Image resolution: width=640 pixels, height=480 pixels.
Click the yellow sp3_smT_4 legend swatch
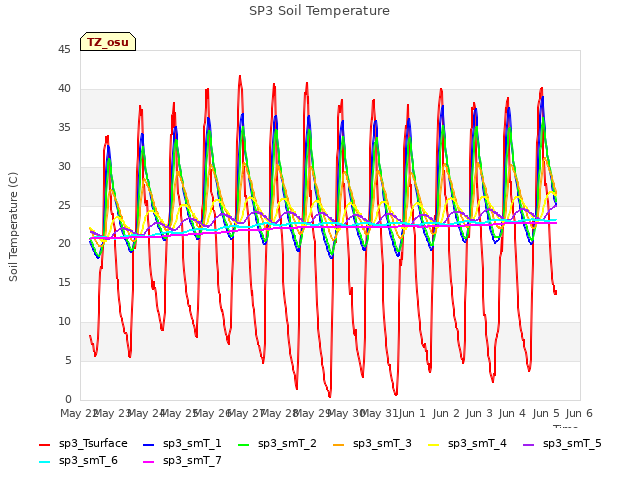click(433, 445)
